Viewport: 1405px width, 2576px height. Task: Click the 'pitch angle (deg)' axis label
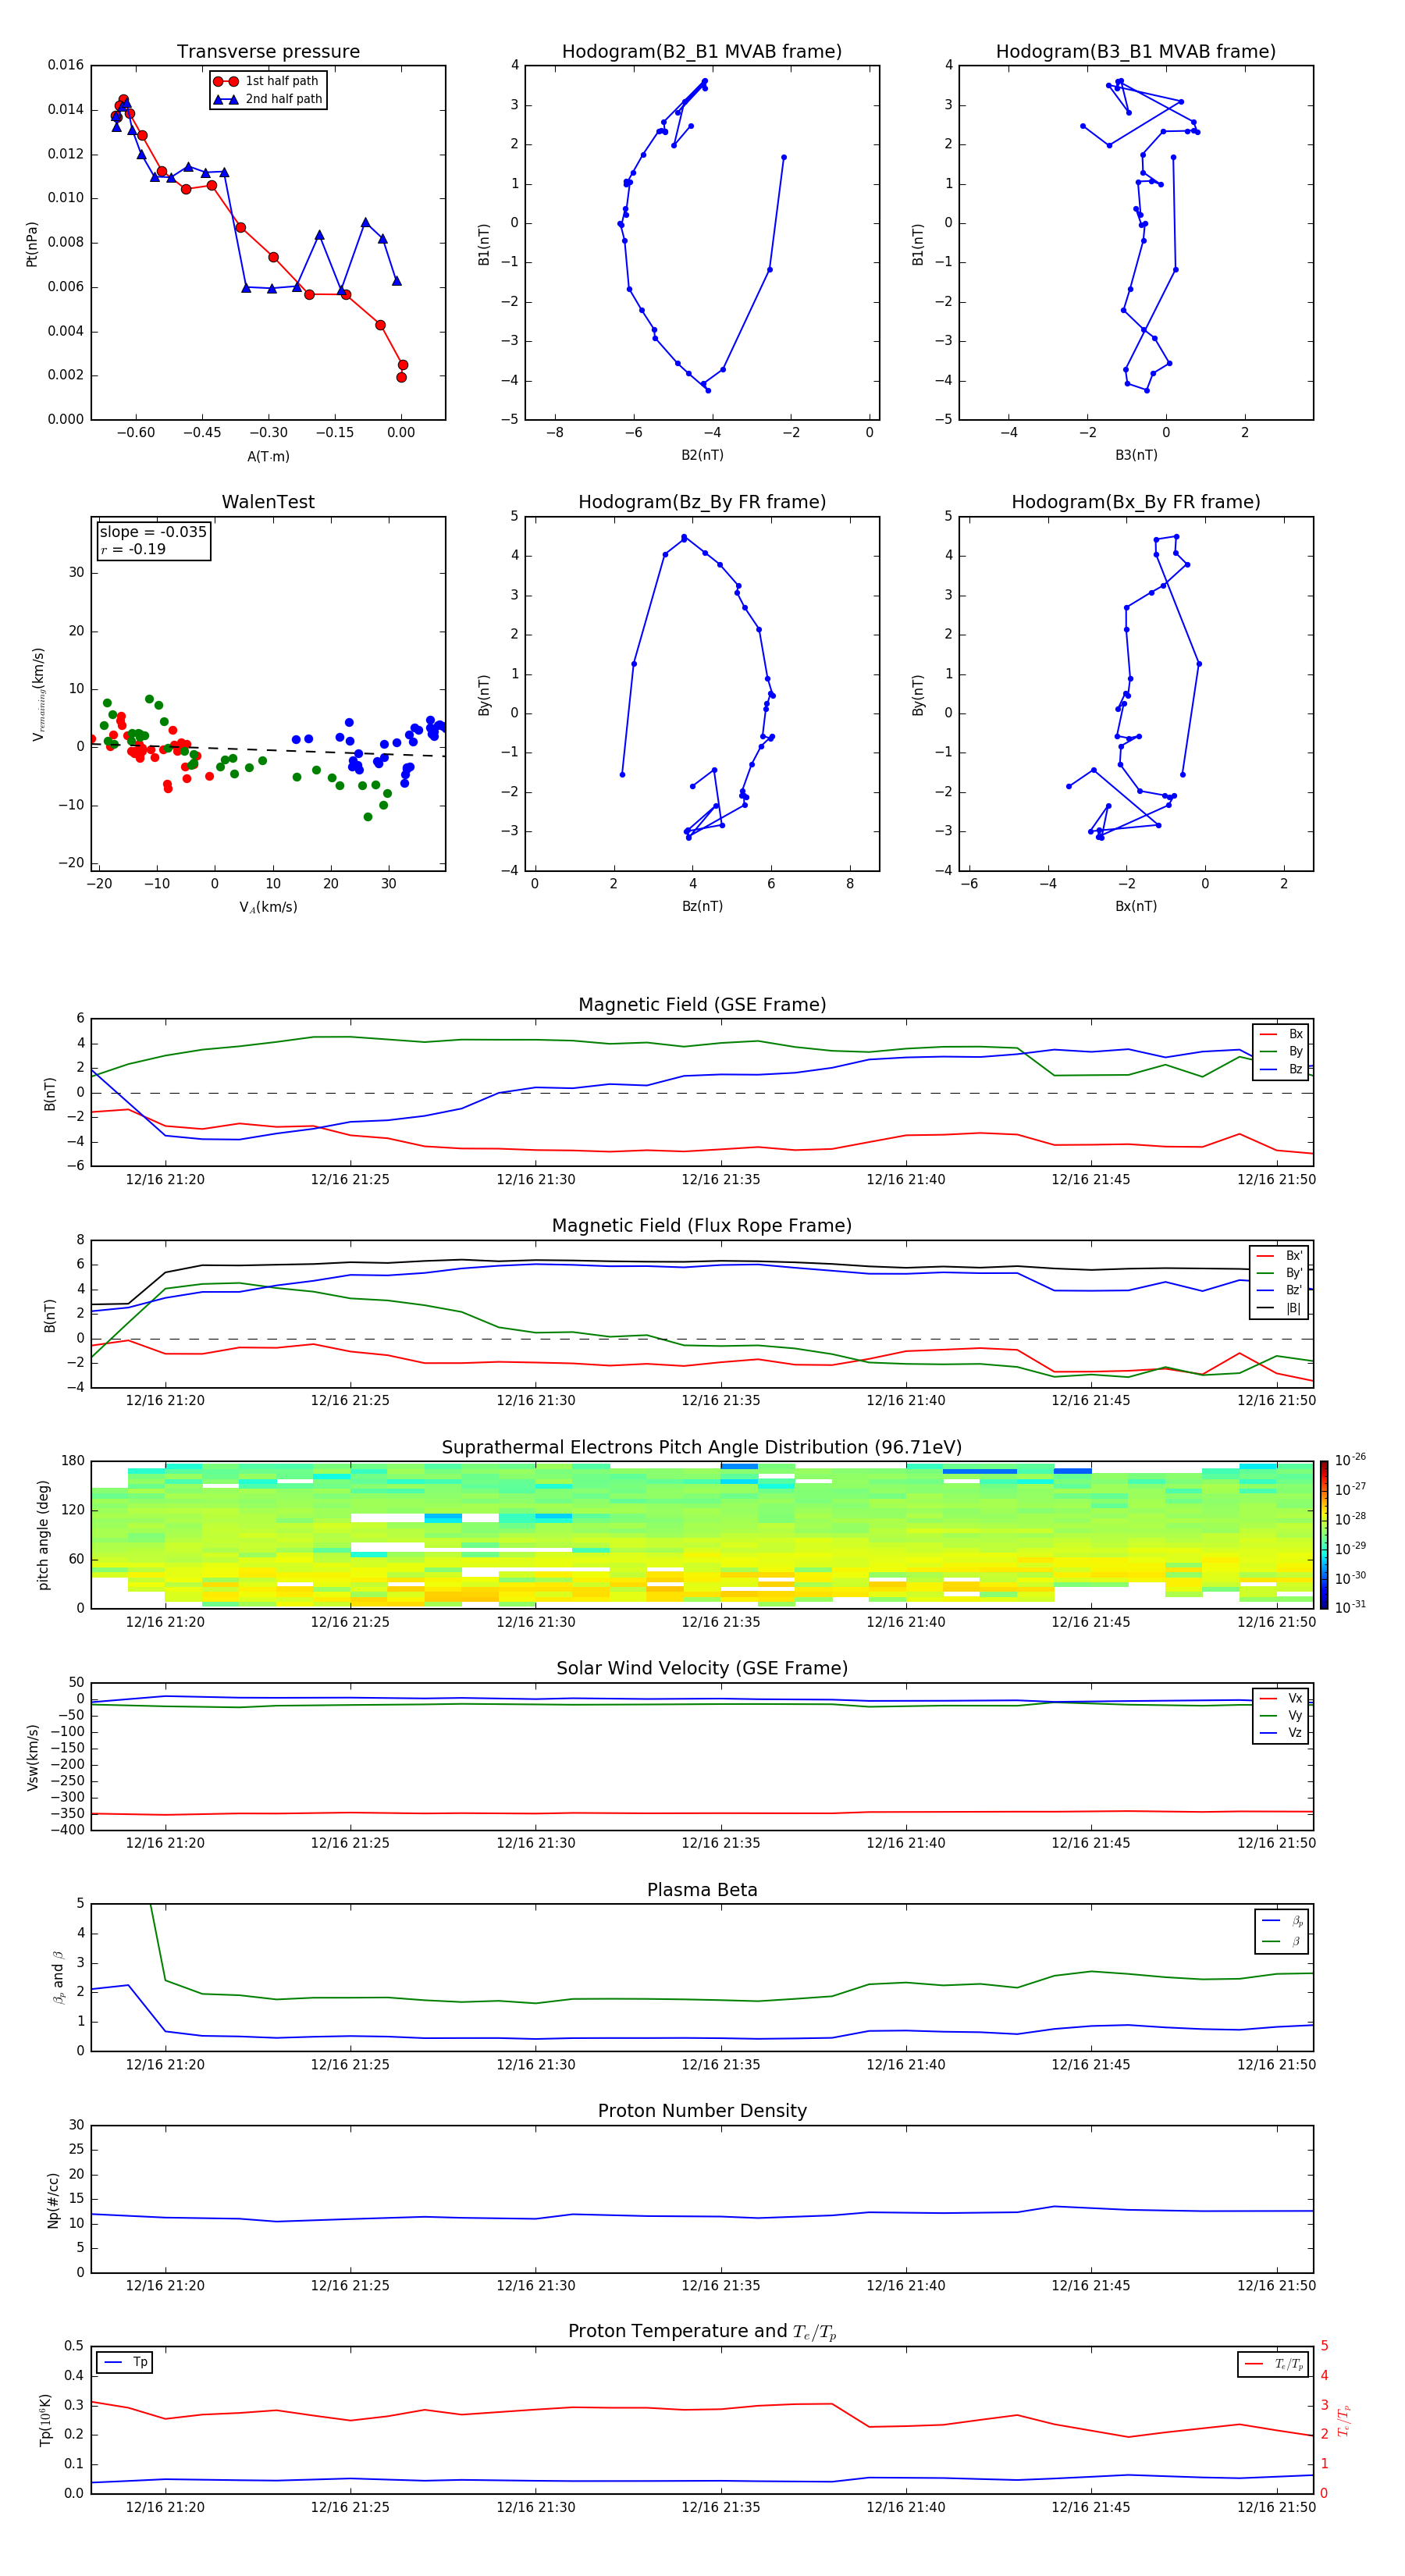click(x=43, y=1535)
